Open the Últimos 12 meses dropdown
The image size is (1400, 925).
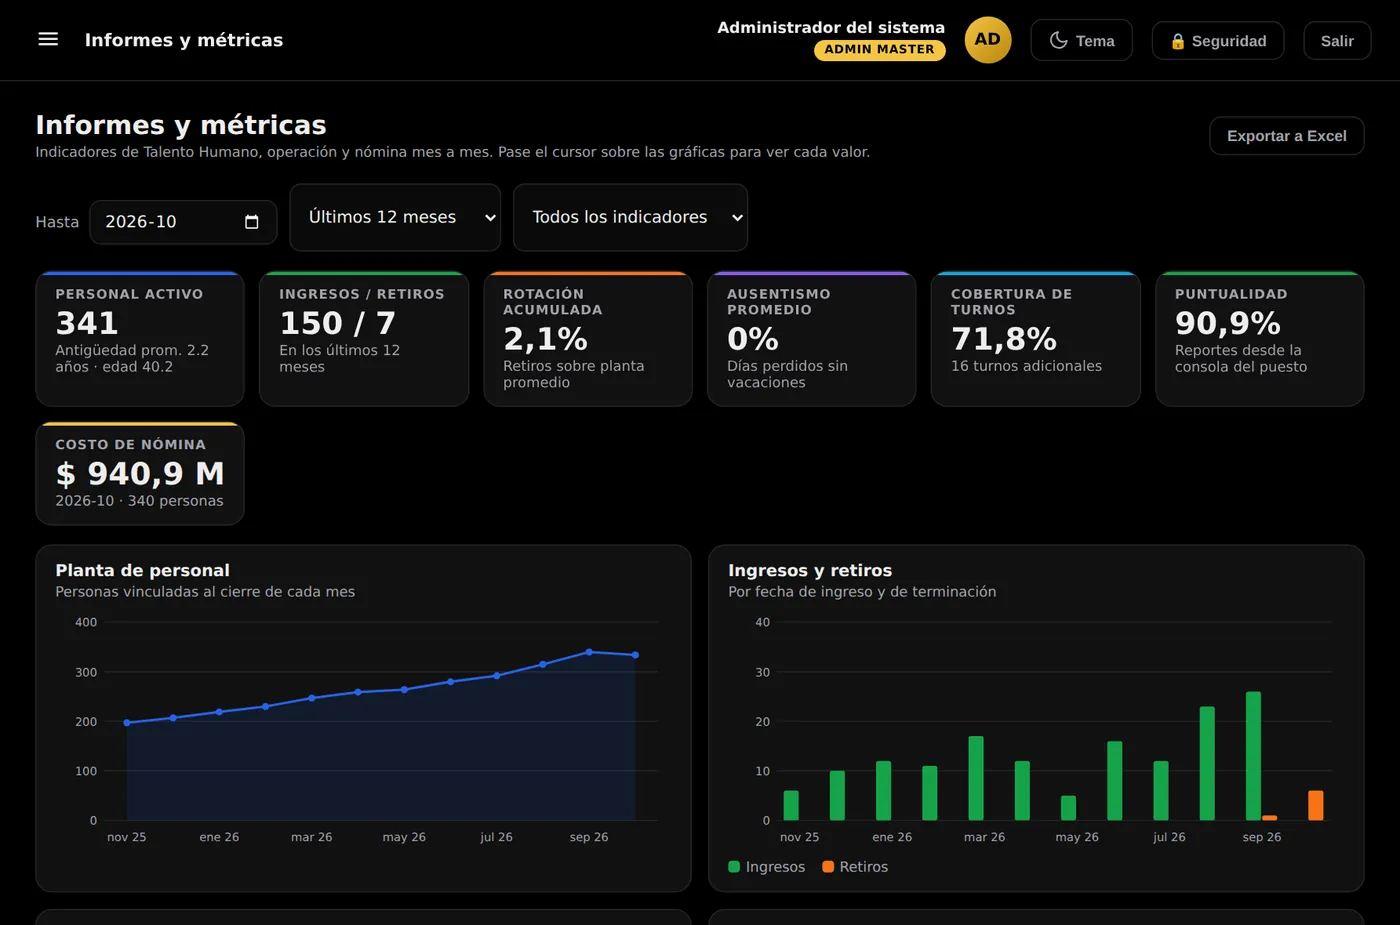click(x=395, y=217)
